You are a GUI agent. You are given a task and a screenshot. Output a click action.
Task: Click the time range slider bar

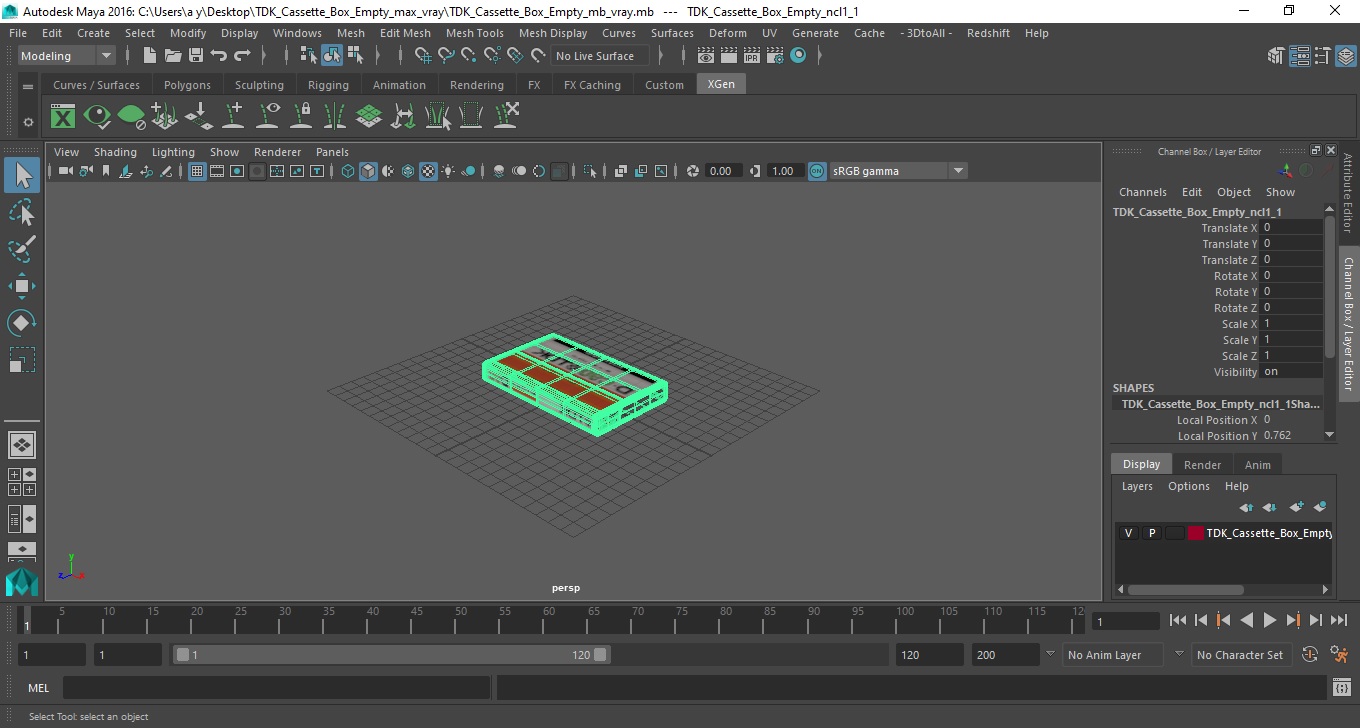[390, 655]
